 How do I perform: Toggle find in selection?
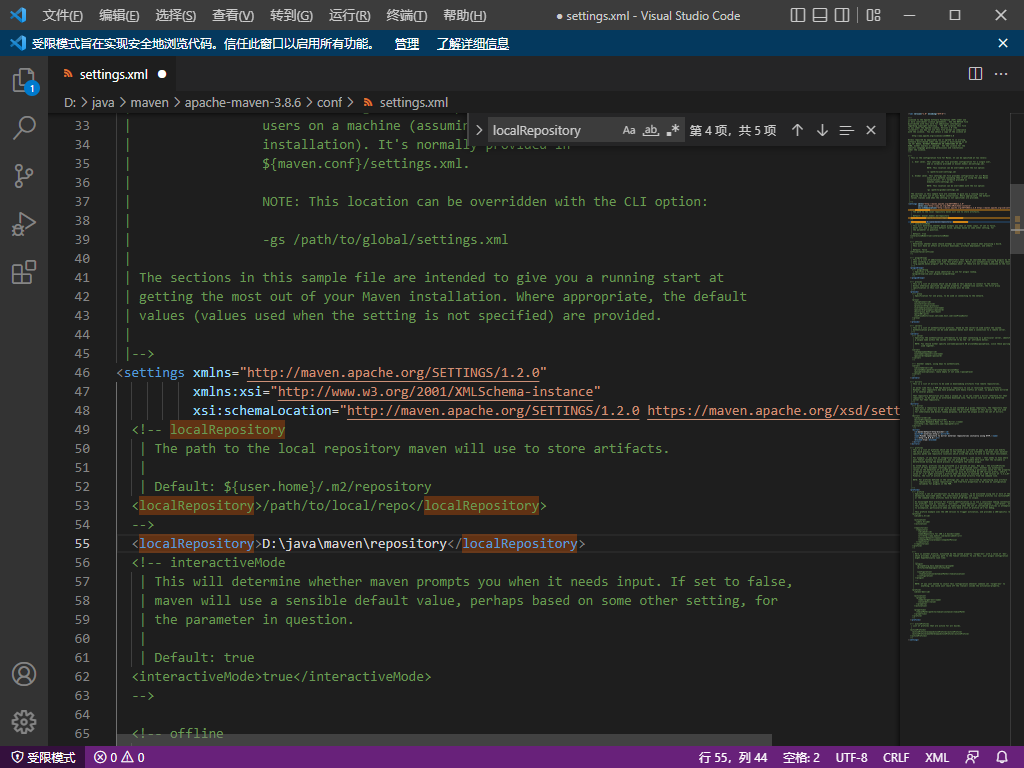pos(846,130)
